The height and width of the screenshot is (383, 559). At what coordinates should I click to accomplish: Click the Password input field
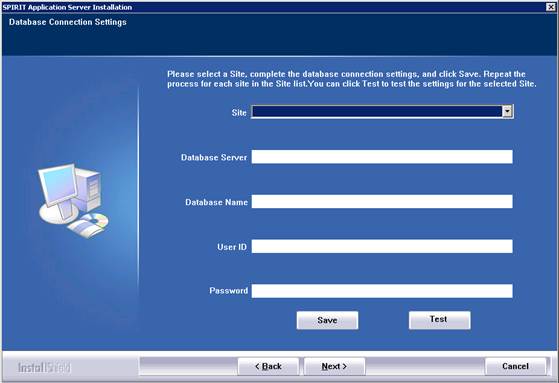coord(382,291)
